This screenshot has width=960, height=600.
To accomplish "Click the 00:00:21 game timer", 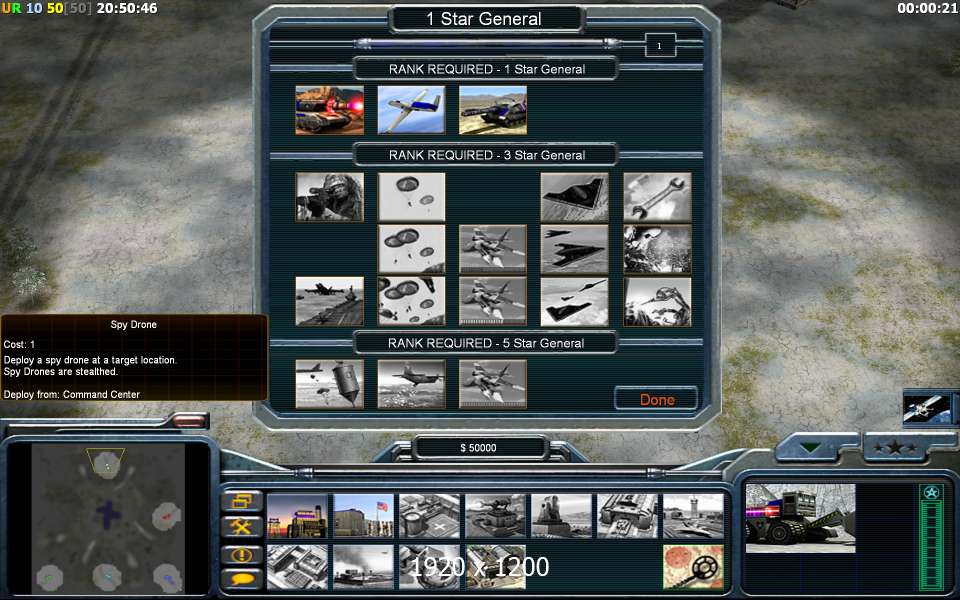I will [927, 8].
